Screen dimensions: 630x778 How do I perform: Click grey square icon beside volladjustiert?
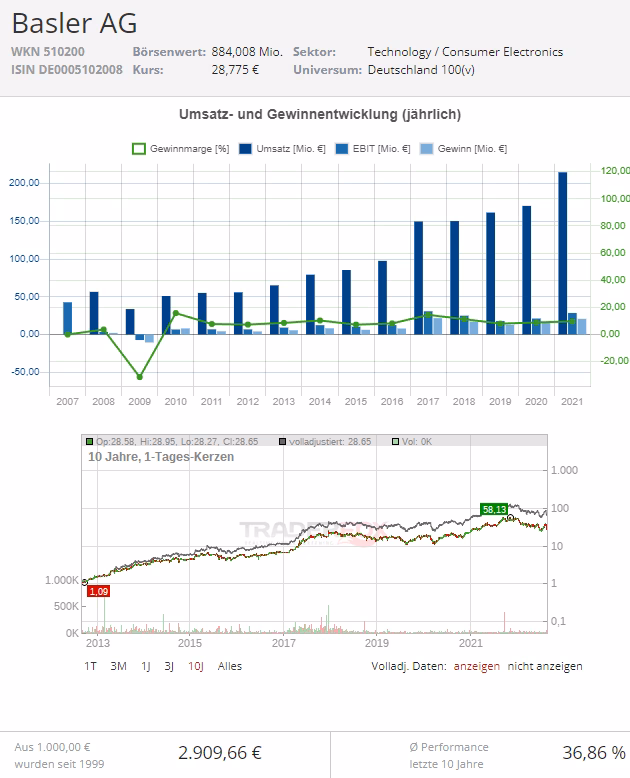coord(284,440)
